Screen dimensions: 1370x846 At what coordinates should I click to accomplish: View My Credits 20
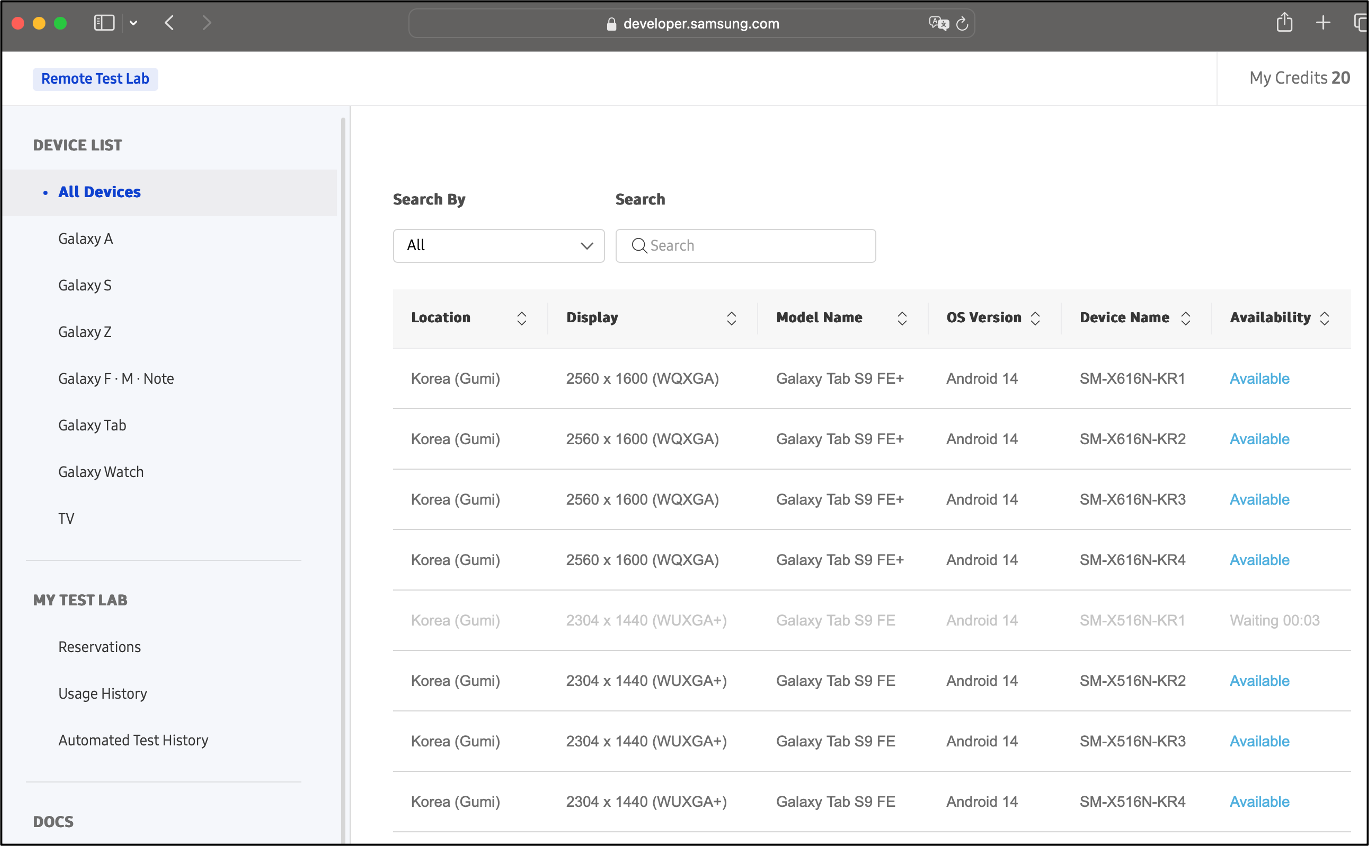click(1299, 78)
